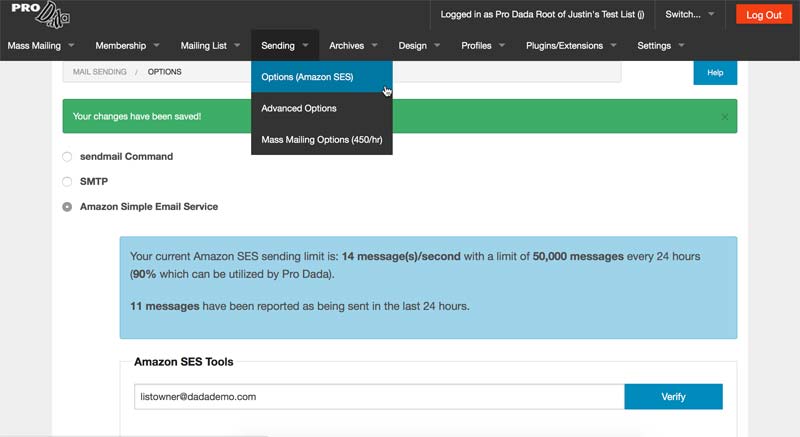The width and height of the screenshot is (800, 437).
Task: Click the 'Logged in as Pro Dada Root' text
Action: click(x=542, y=14)
